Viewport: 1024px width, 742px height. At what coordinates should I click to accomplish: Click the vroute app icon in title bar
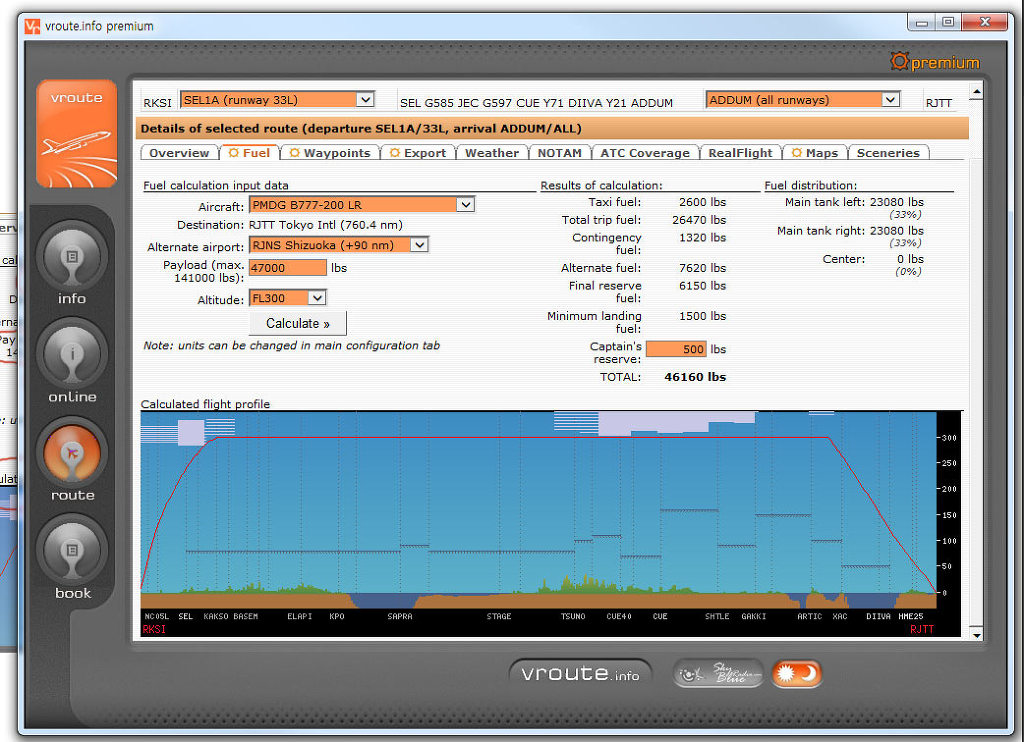[32, 26]
